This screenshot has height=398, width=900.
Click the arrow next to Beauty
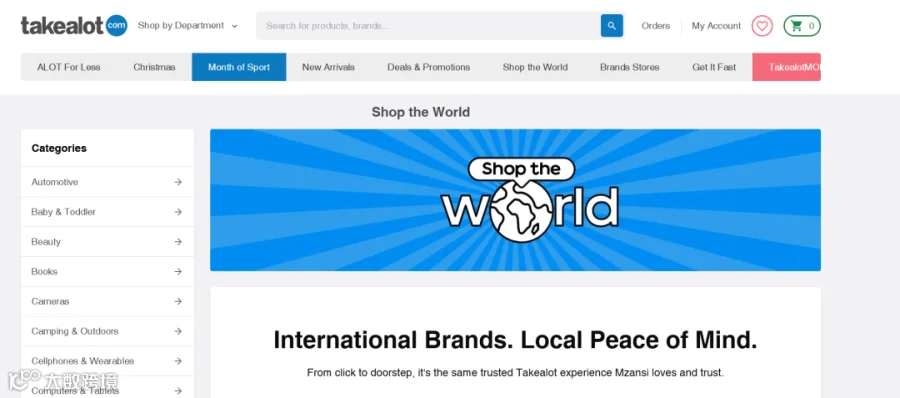178,242
